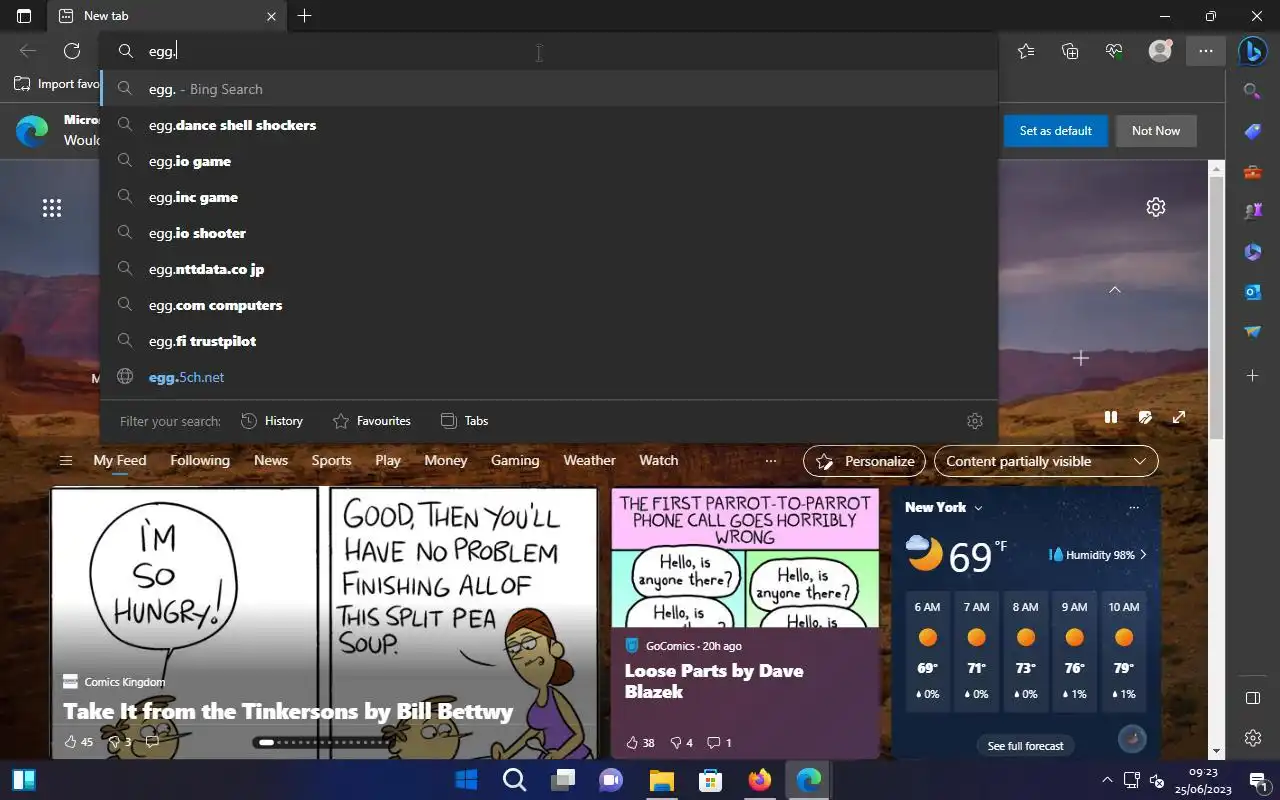The image size is (1280, 800).
Task: Click See full forecast button
Action: pyautogui.click(x=1025, y=746)
